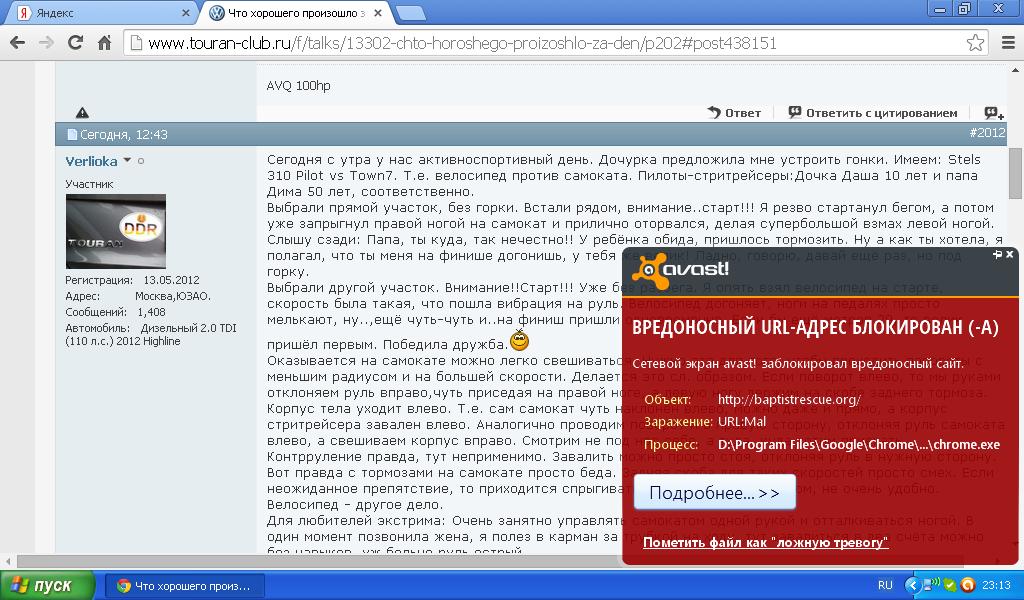This screenshot has width=1024, height=600.
Task: Minimize the Chrome browser window
Action: pyautogui.click(x=940, y=9)
